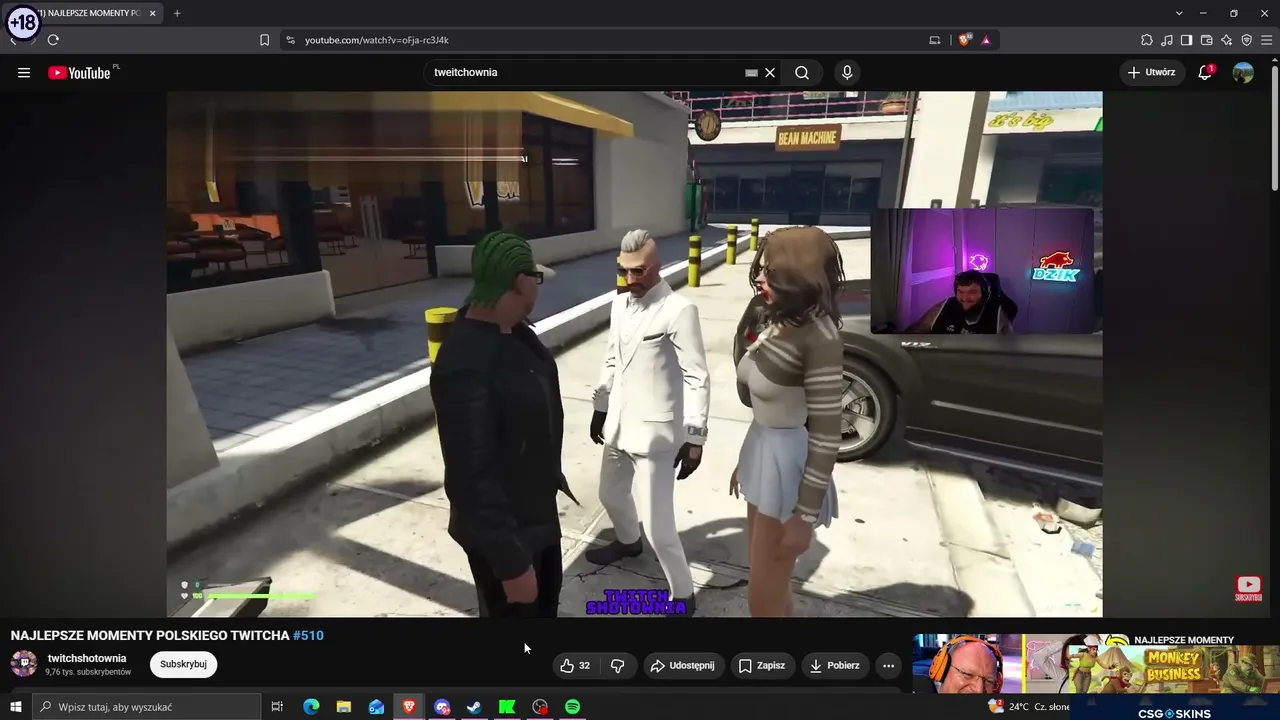Viewport: 1280px width, 720px height.
Task: Click the #510 hashtag link
Action: coord(308,635)
